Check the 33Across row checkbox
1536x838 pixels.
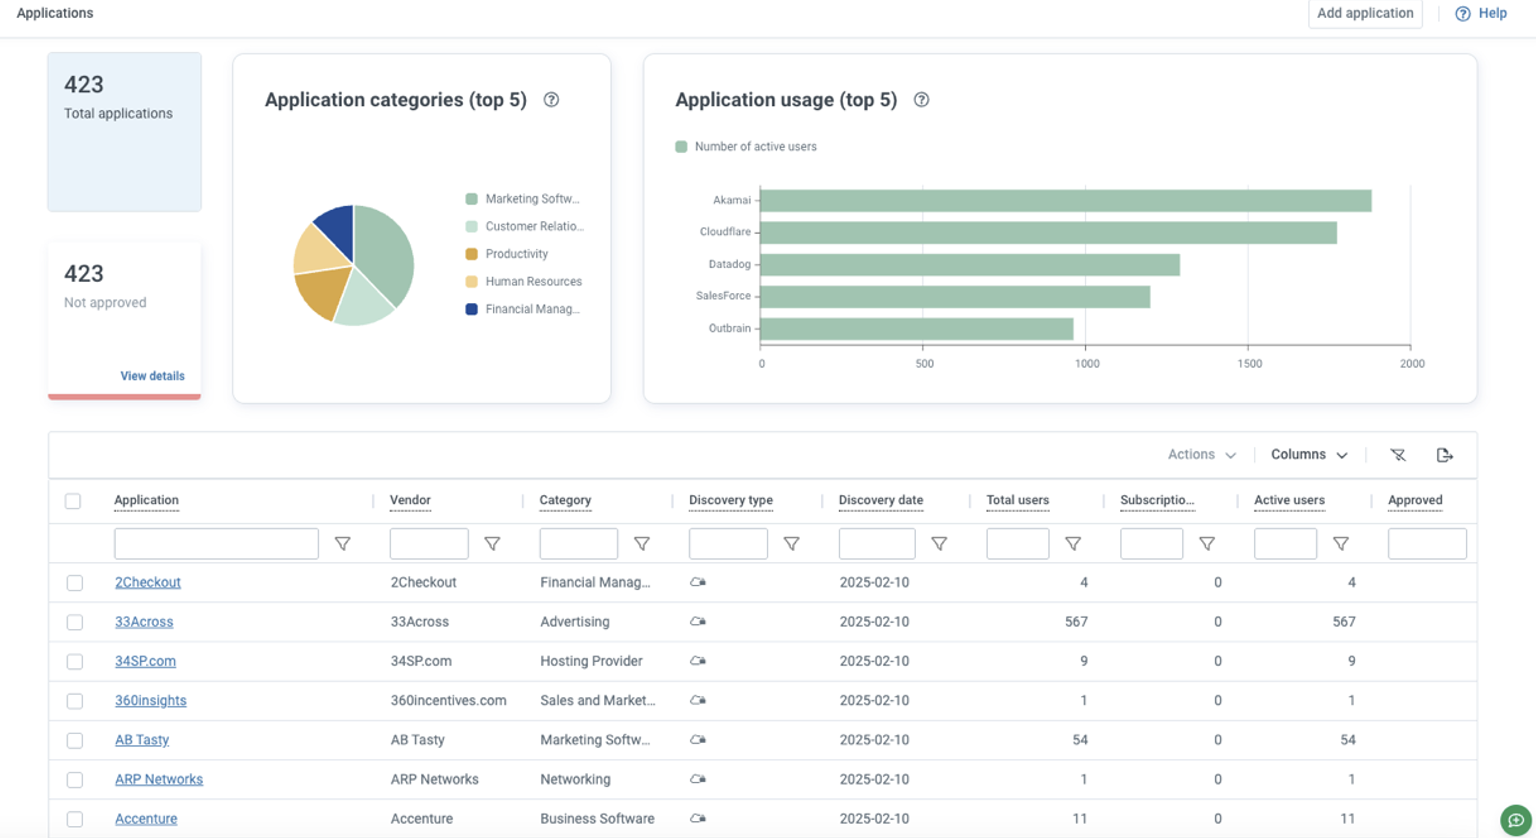tap(75, 622)
